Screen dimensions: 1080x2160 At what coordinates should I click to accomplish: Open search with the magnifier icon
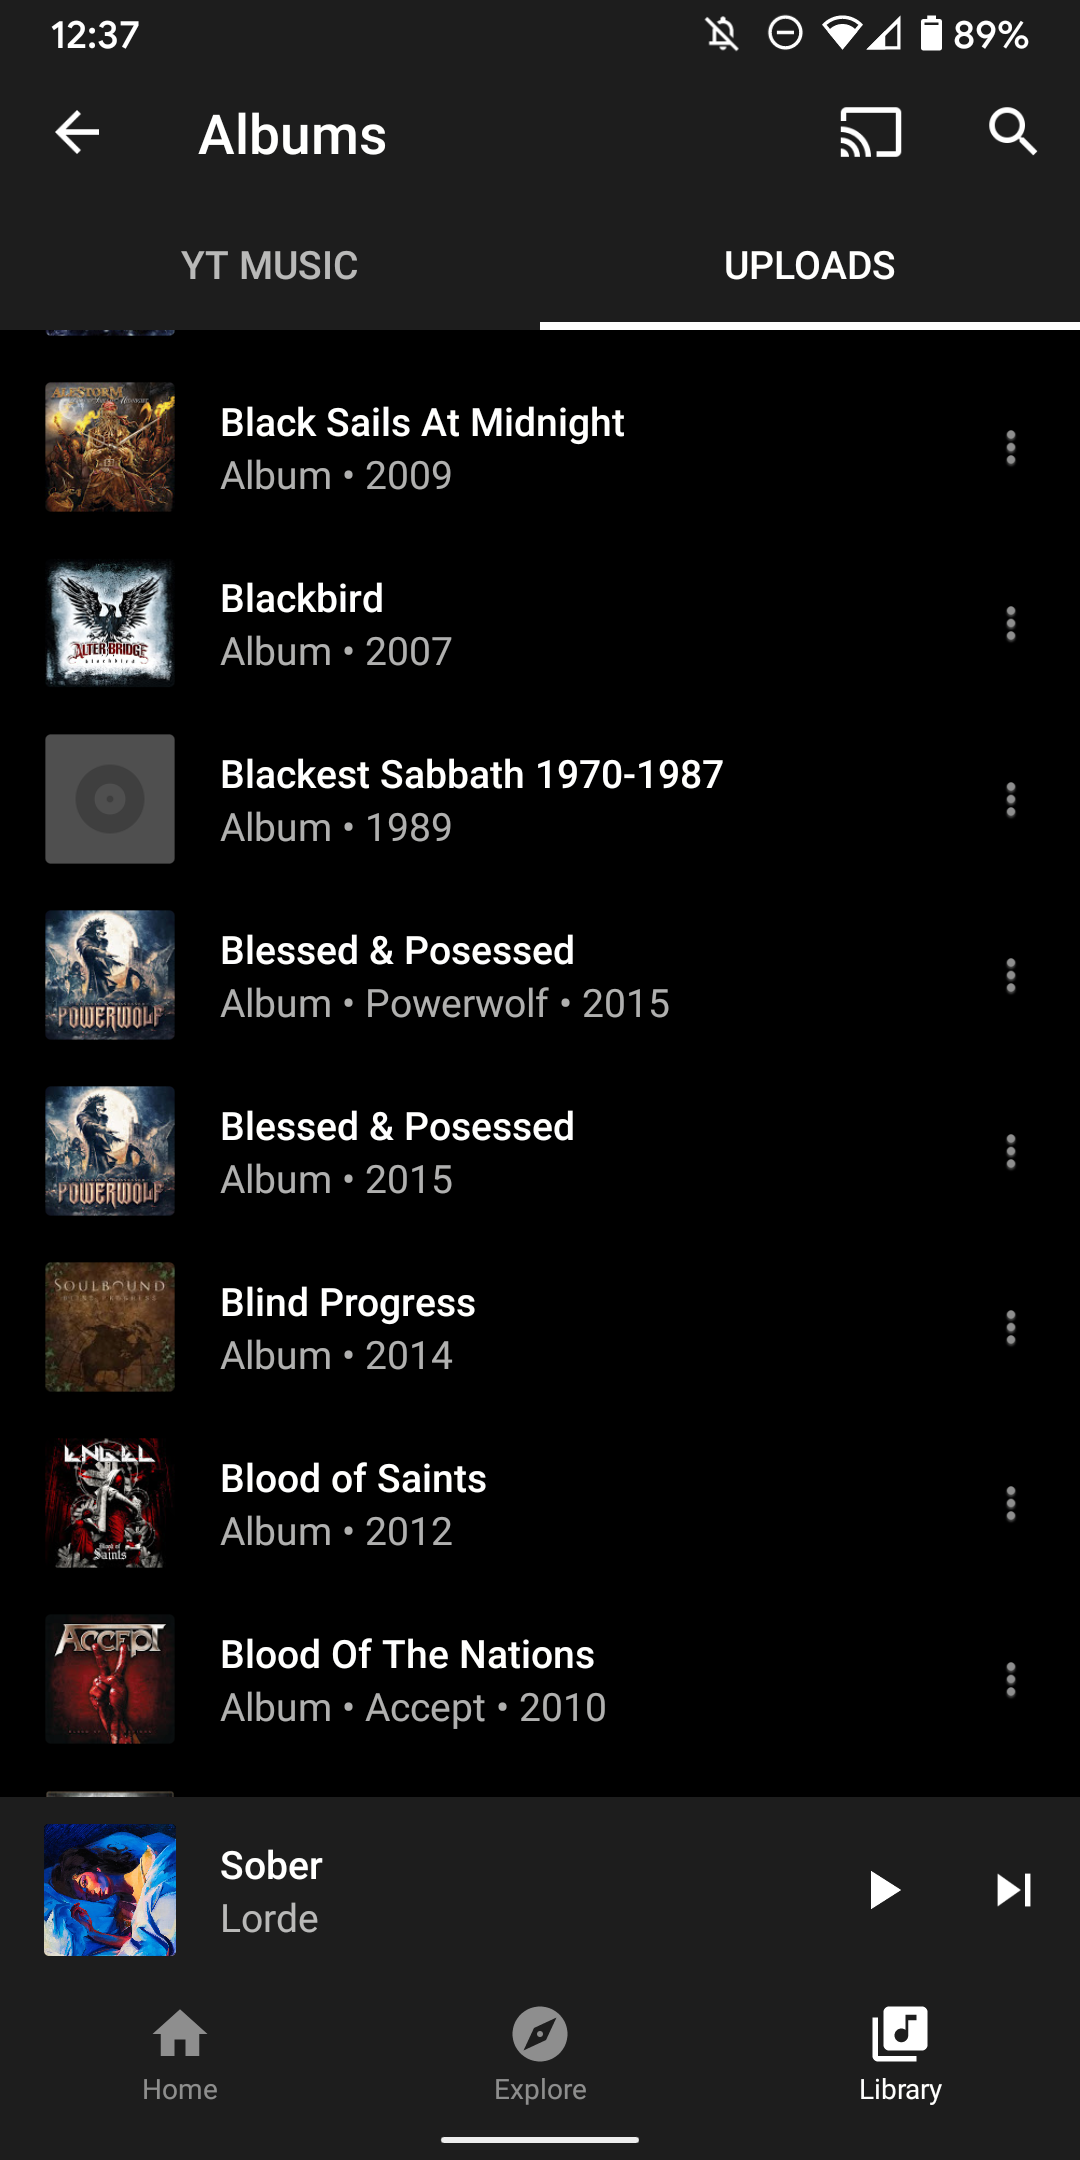point(1012,132)
